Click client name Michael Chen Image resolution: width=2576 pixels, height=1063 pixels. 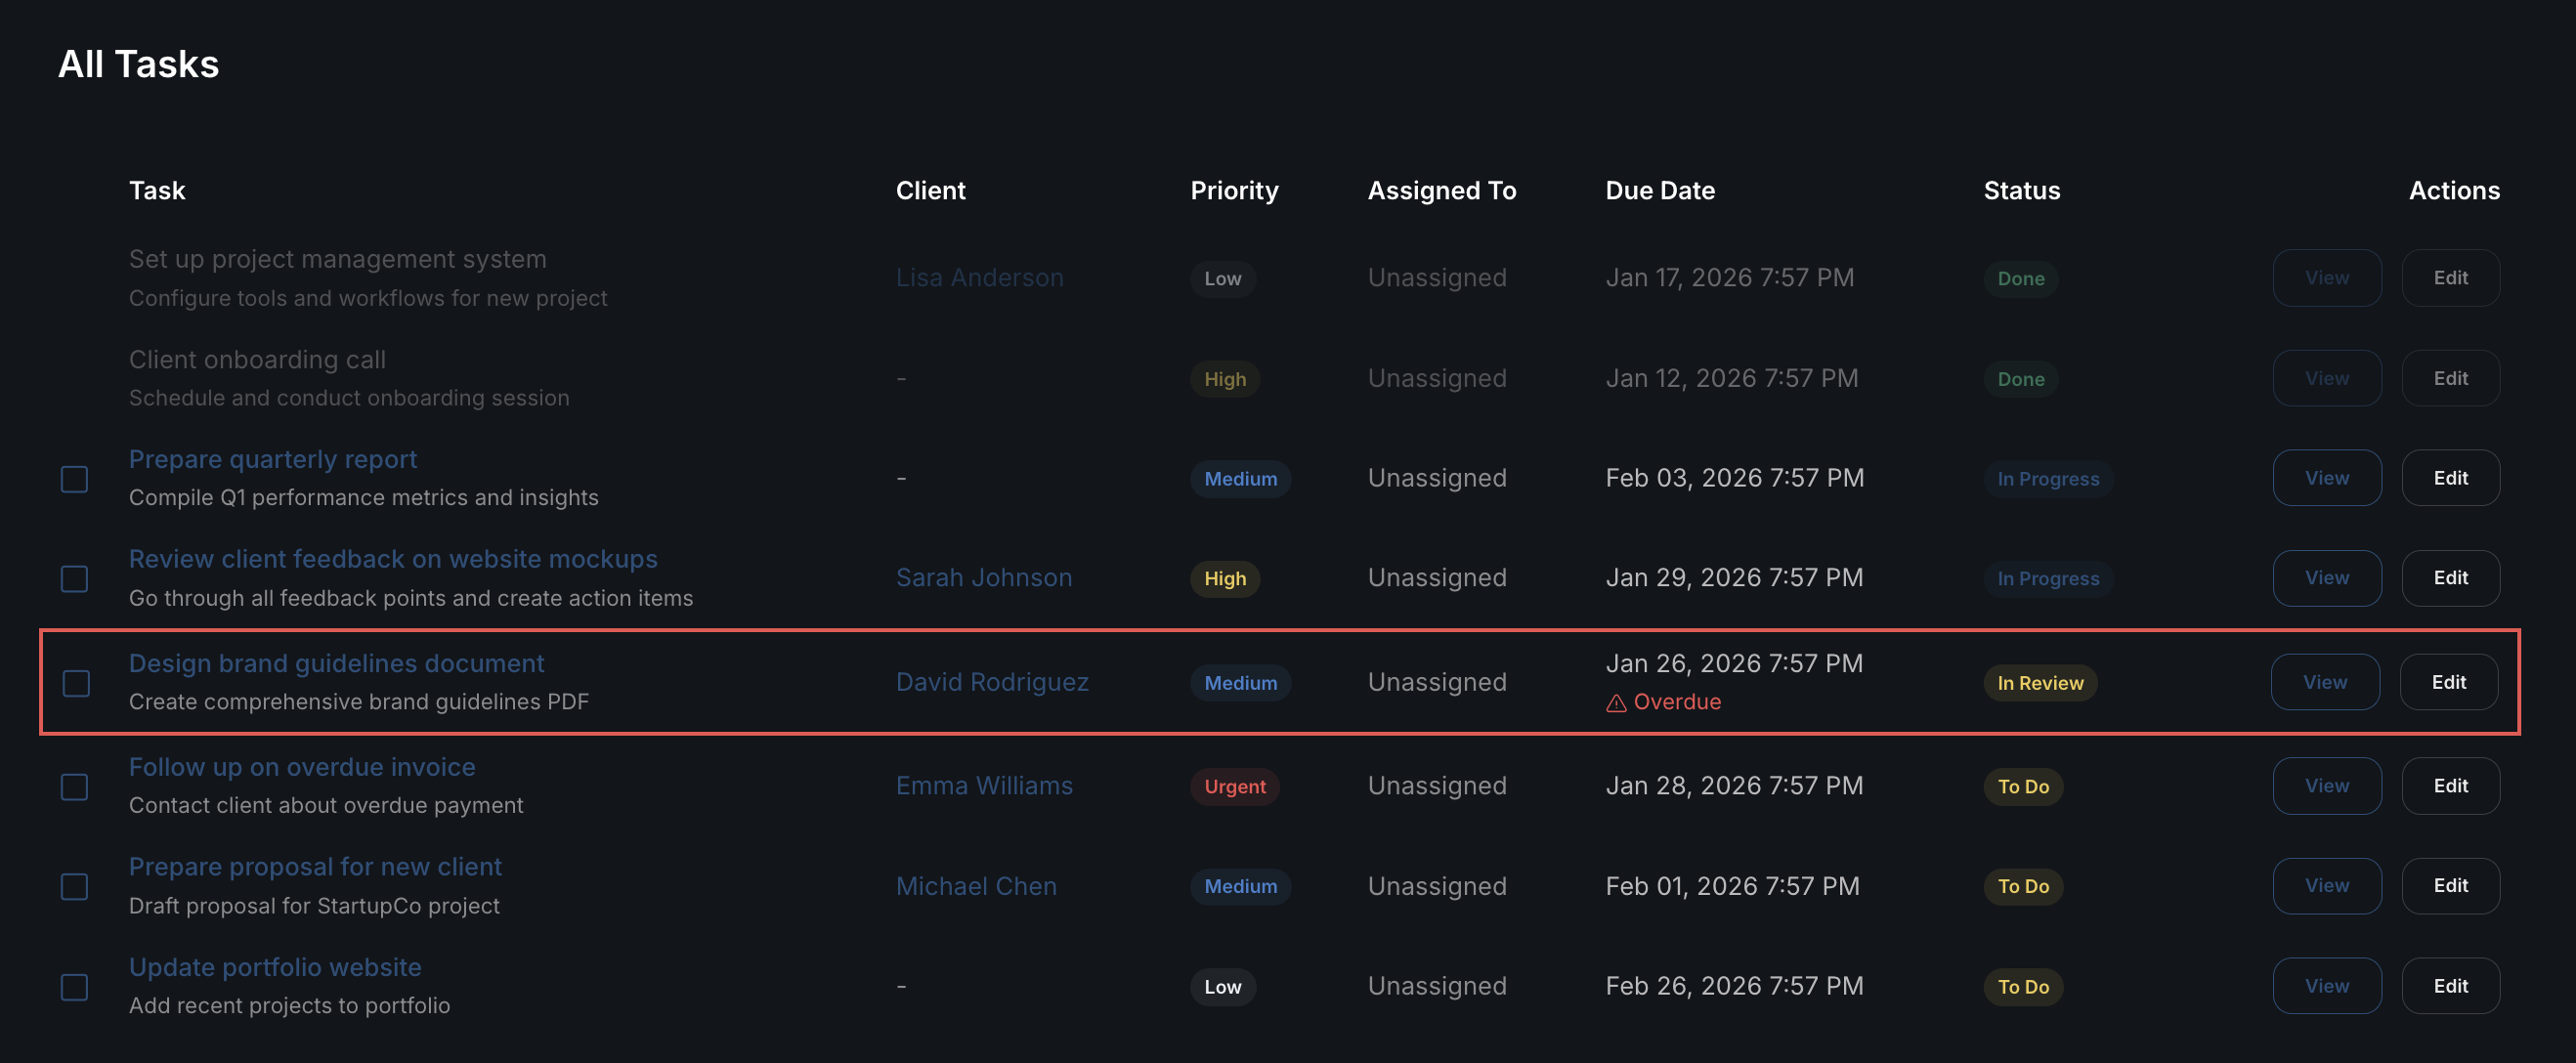coord(975,886)
